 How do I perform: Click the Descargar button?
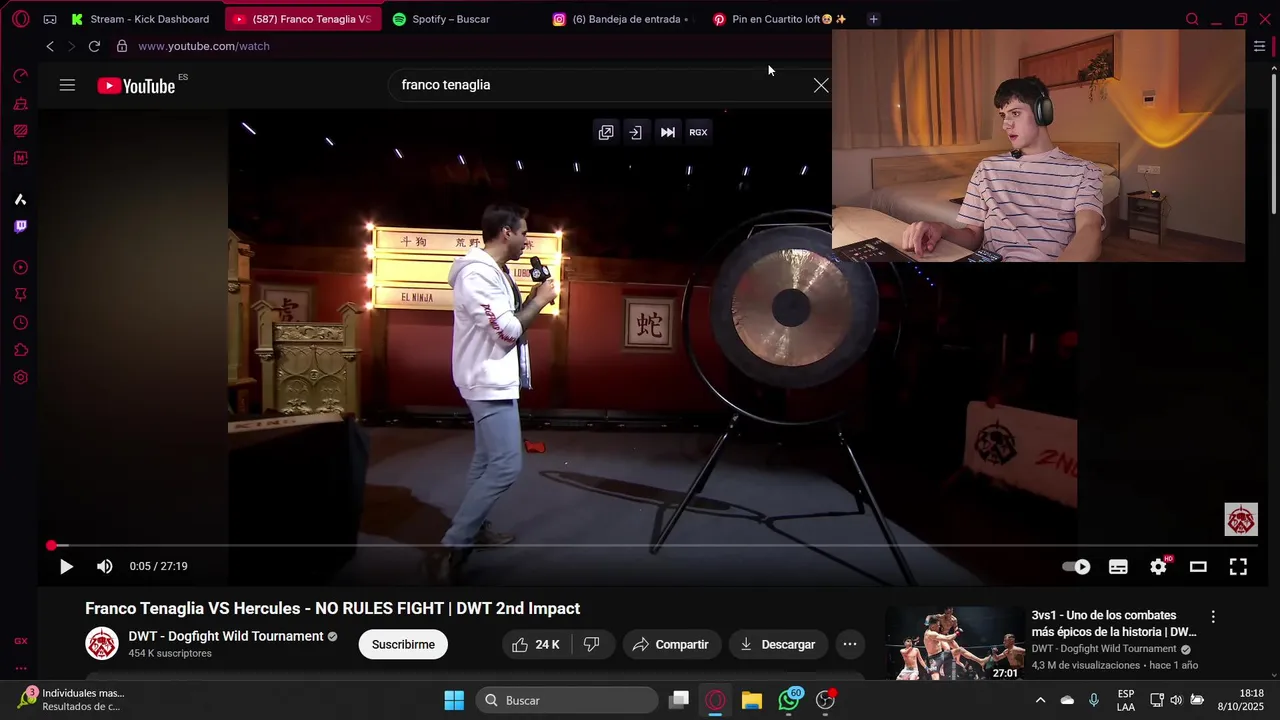778,645
